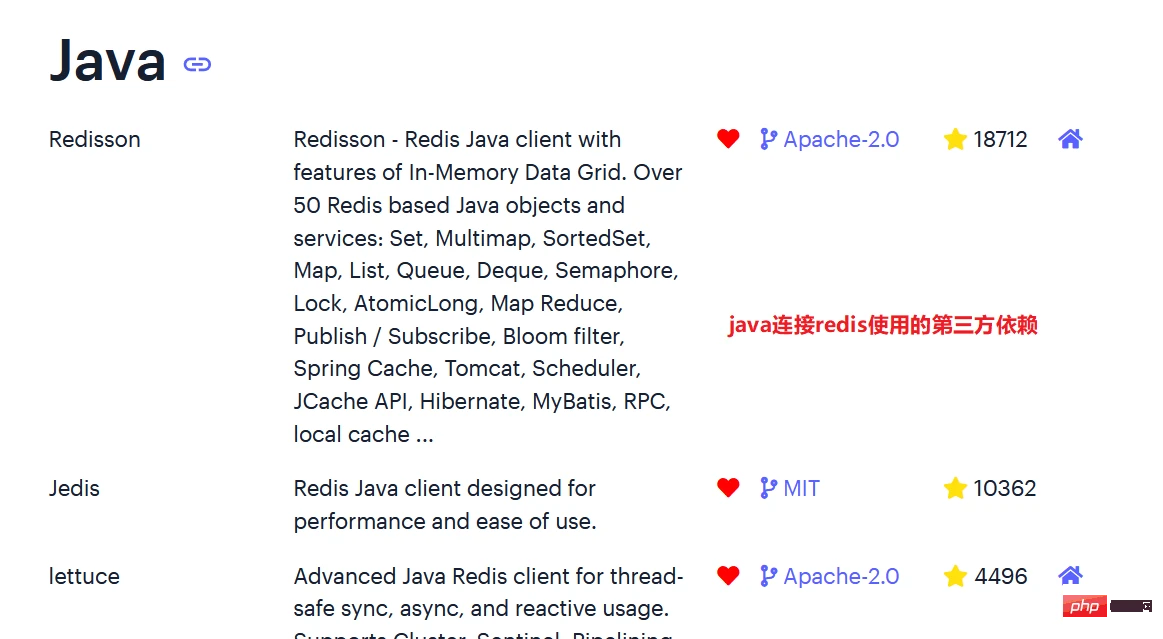This screenshot has height=639, width=1163.
Task: Click the star icon next to Redisson
Action: (x=955, y=139)
